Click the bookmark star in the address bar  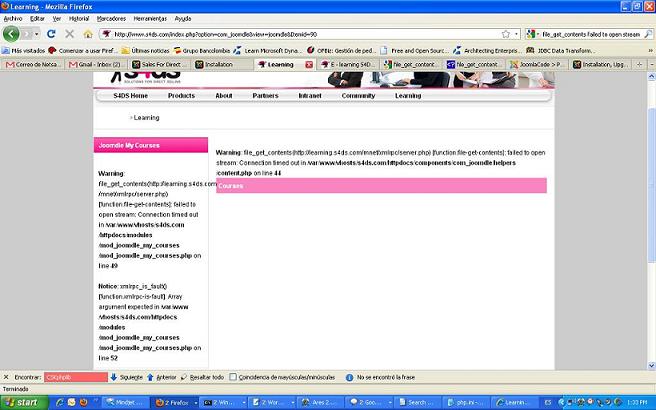click(x=506, y=34)
